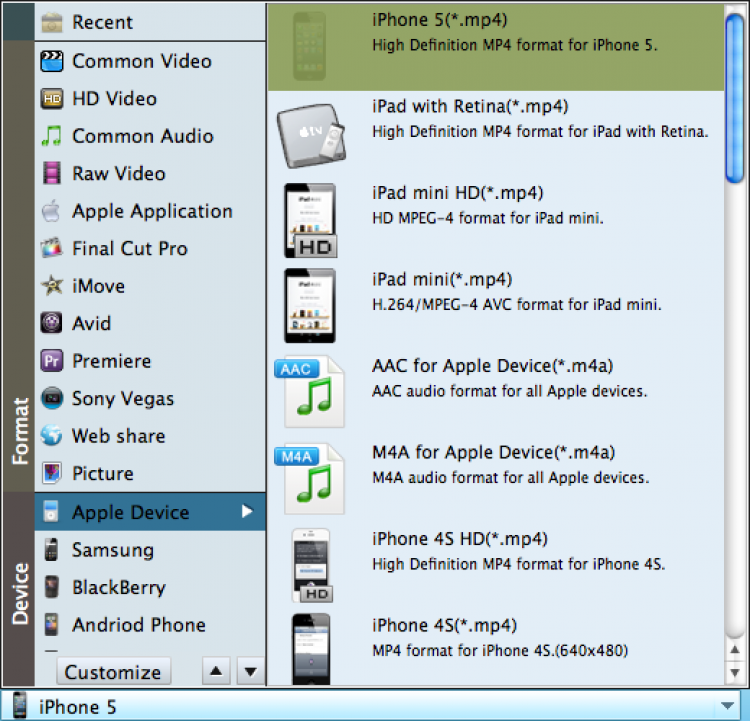The height and width of the screenshot is (721, 750).
Task: Click the iPad mini HD preset thumbnail
Action: point(311,221)
